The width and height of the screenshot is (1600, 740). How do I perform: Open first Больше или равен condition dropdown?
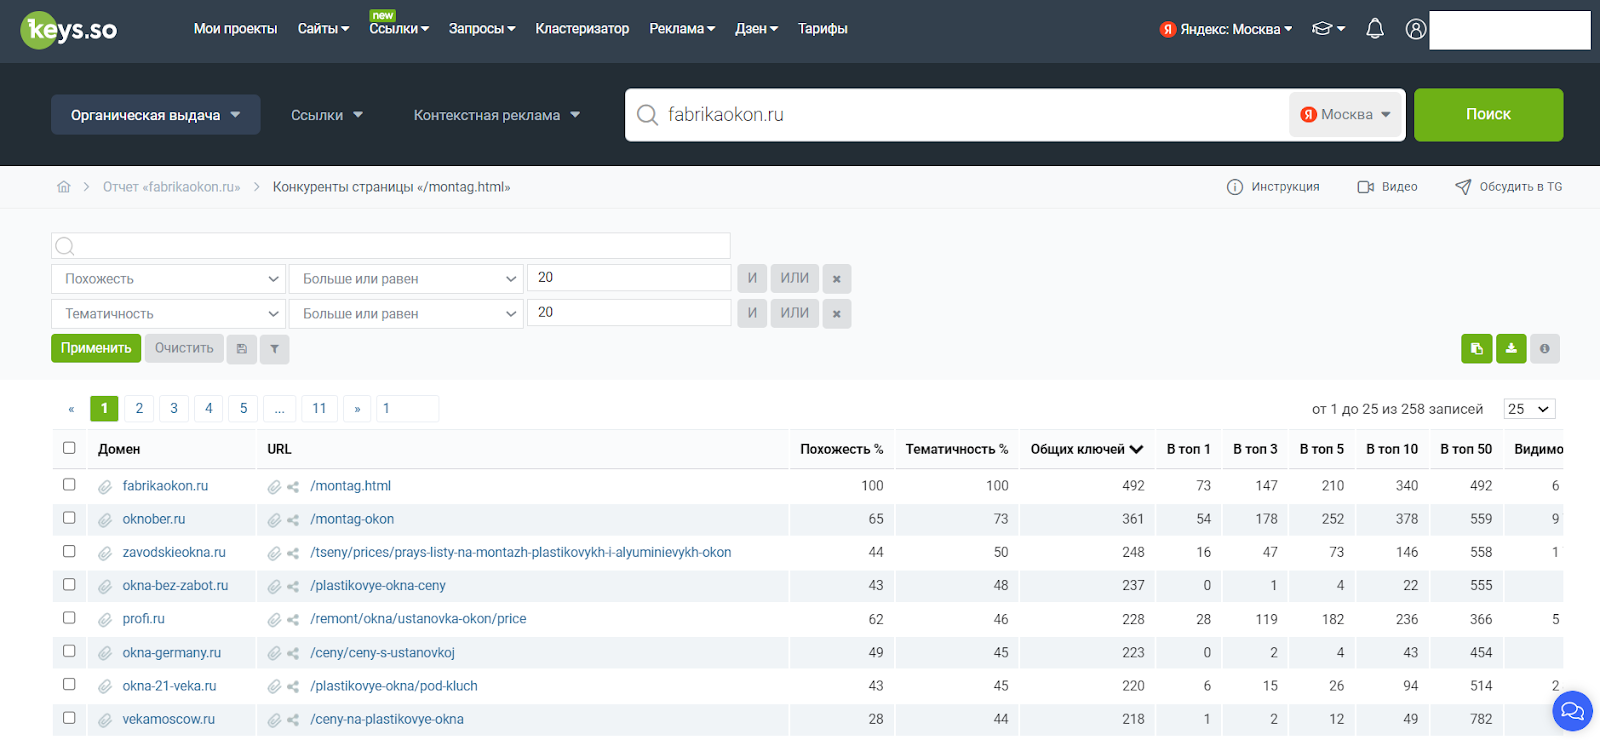point(406,279)
